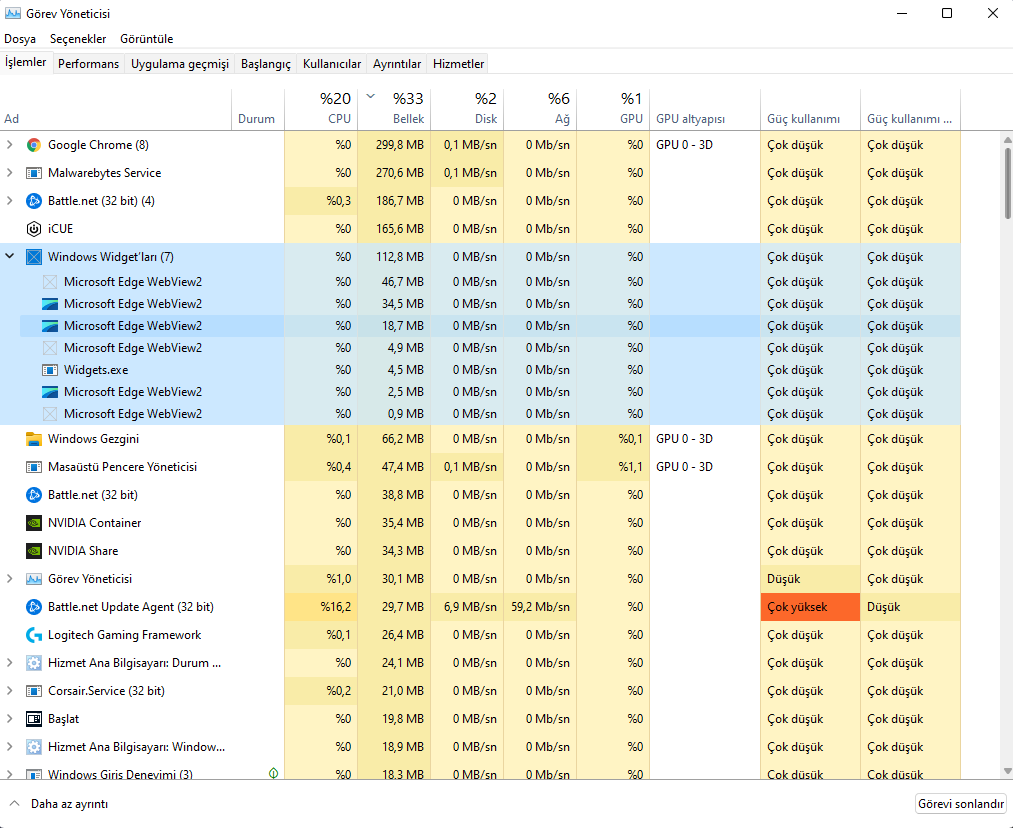Switch to the Hizmetler tab
1013x828 pixels.
(x=459, y=63)
